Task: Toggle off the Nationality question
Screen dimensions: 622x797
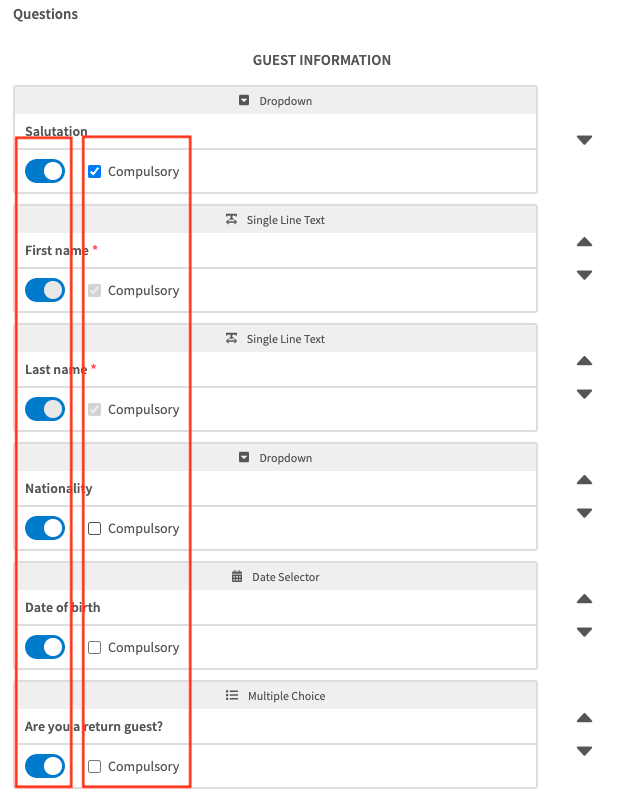Action: pyautogui.click(x=45, y=528)
